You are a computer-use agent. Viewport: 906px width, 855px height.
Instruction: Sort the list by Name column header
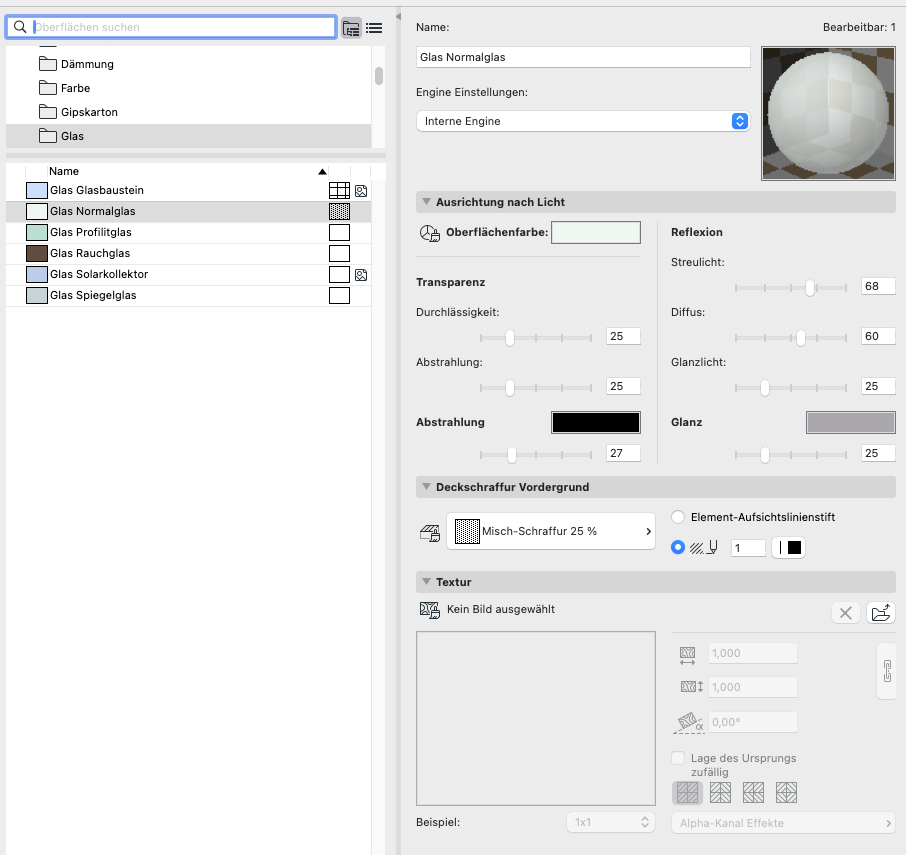[64, 171]
